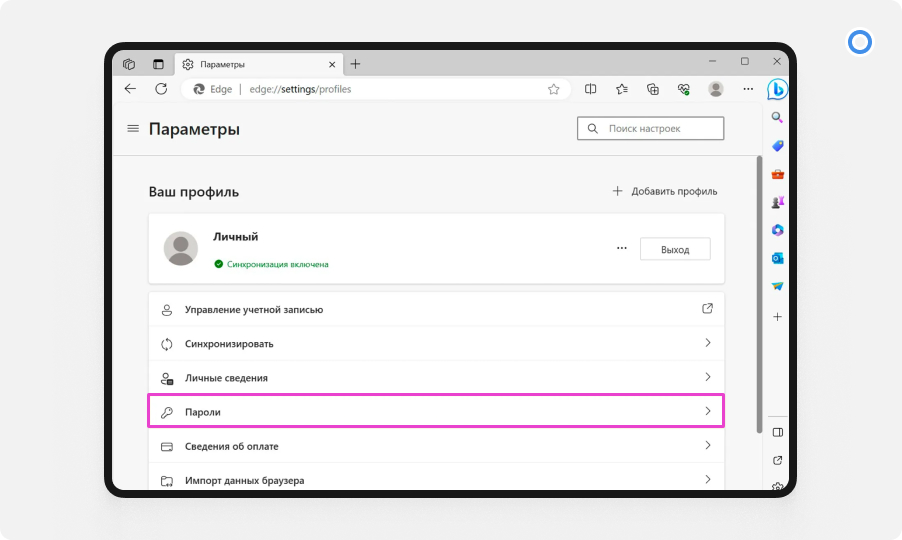Click the split screen toolbar icon
The image size is (902, 540).
tap(591, 89)
